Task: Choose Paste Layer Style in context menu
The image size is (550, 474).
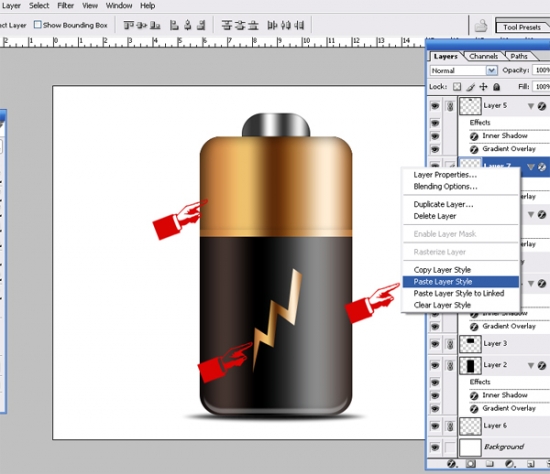Action: [461, 282]
